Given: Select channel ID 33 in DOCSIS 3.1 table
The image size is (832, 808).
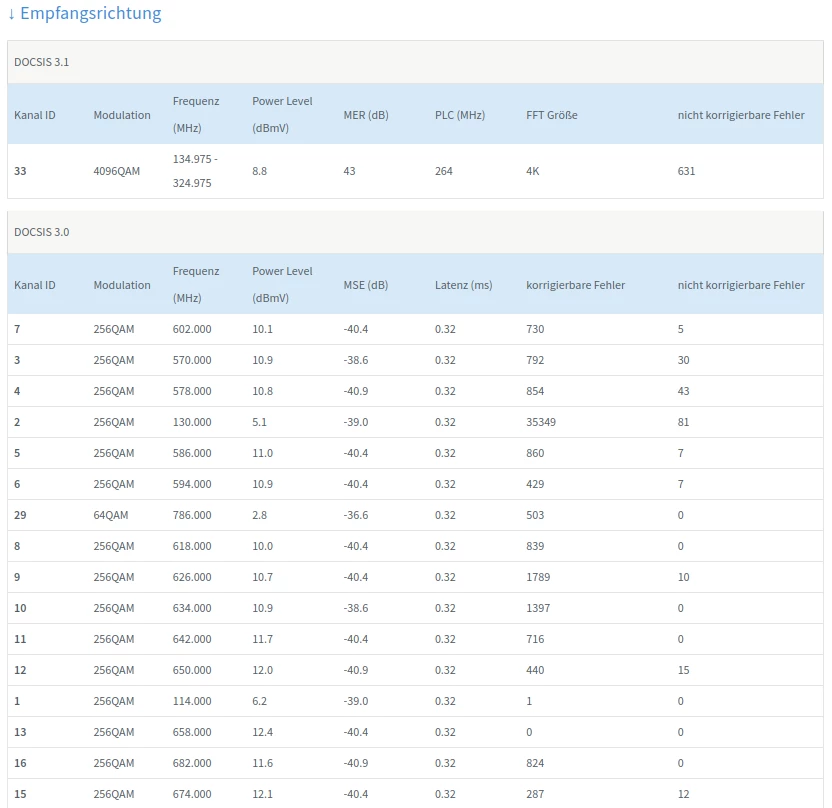Looking at the screenshot, I should point(20,171).
